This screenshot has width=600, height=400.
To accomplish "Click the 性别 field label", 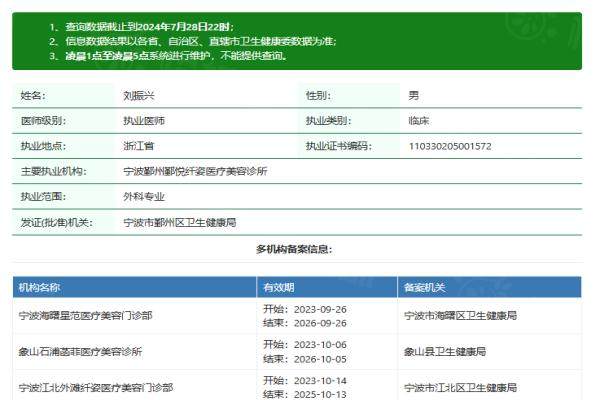I will [318, 95].
